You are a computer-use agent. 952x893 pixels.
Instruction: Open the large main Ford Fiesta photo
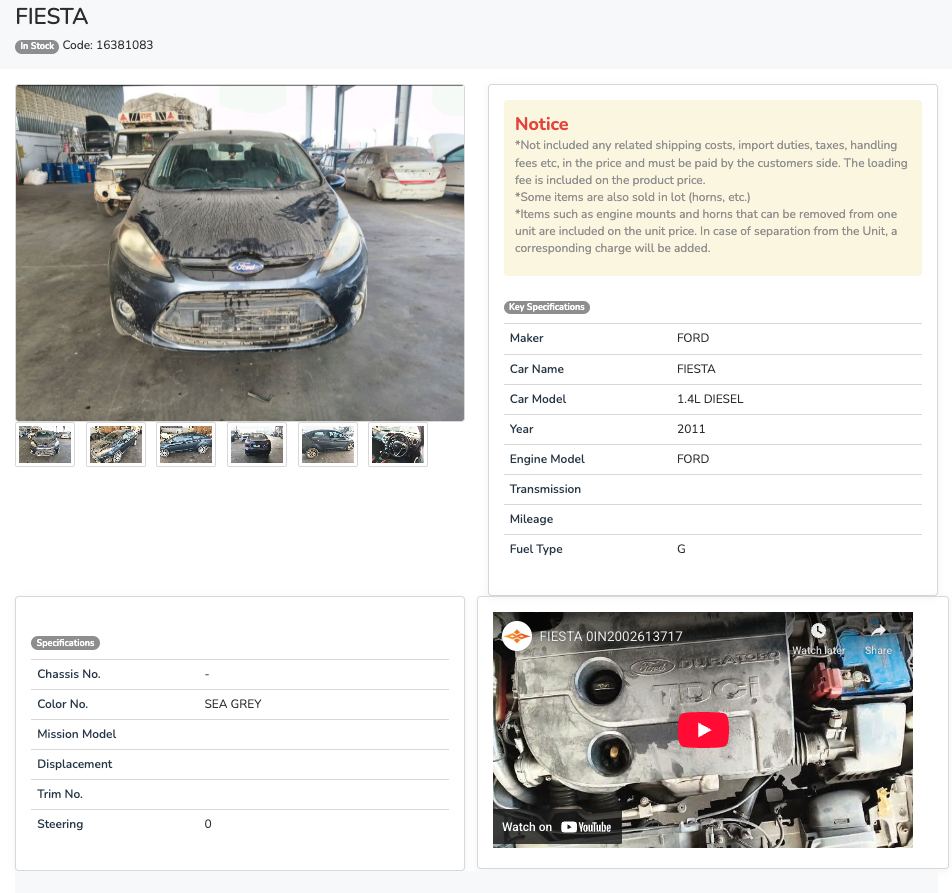240,253
